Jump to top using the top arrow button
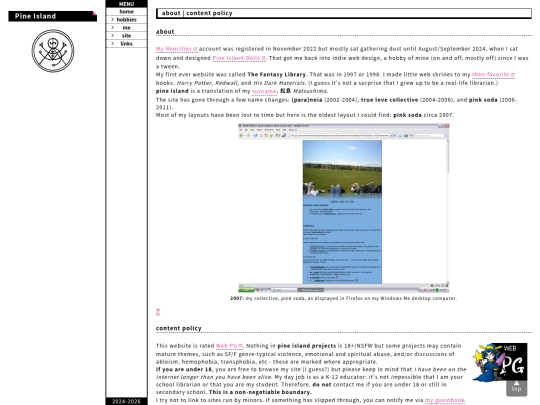Image resolution: width=540 pixels, height=405 pixels. tap(516, 386)
